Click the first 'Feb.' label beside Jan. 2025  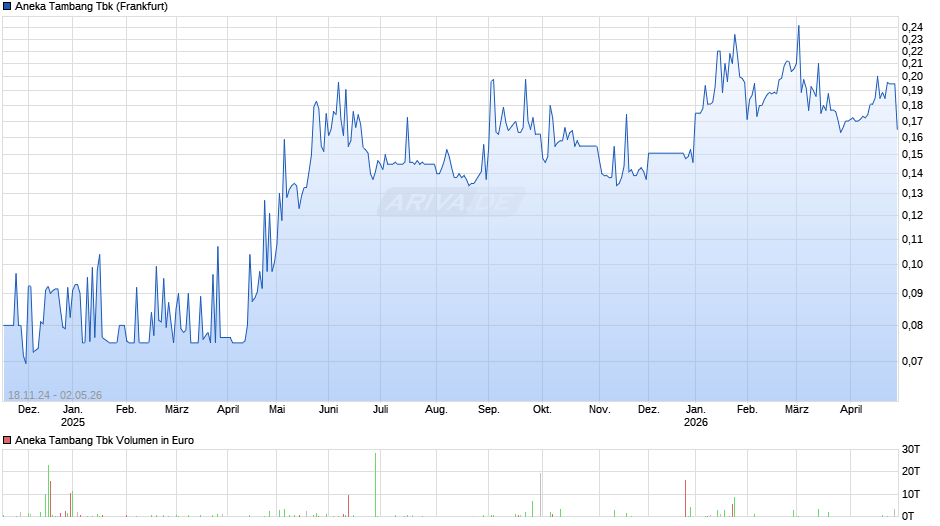126,410
